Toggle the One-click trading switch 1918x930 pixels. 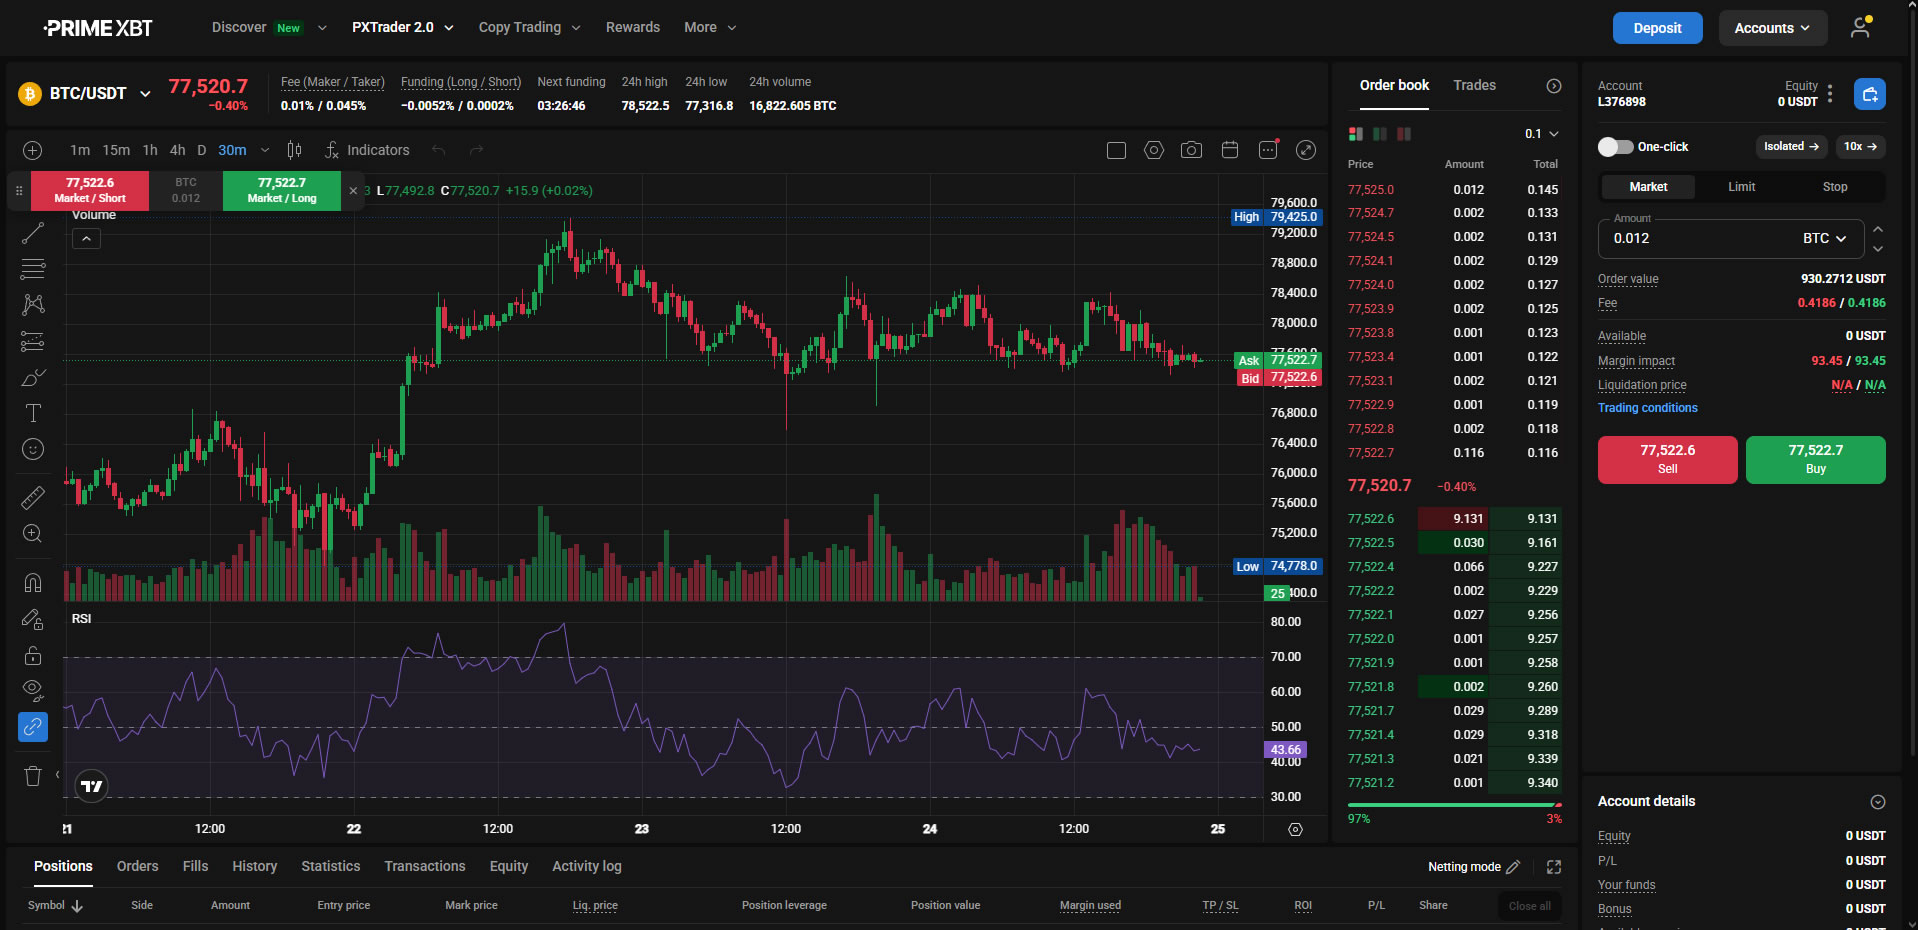(1615, 147)
